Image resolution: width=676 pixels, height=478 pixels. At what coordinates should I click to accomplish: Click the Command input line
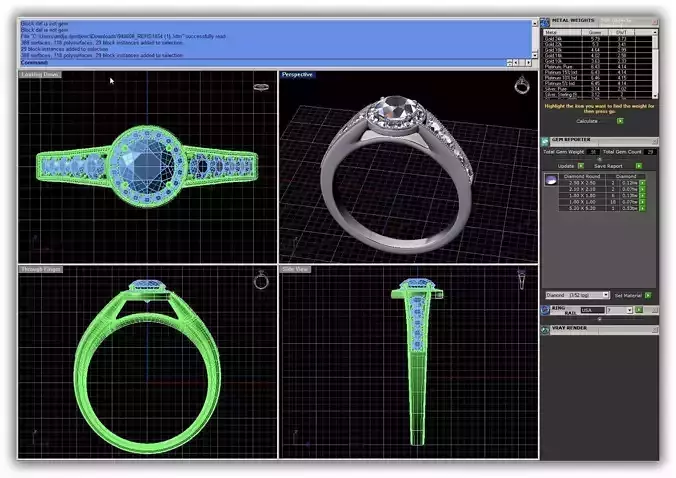263,63
